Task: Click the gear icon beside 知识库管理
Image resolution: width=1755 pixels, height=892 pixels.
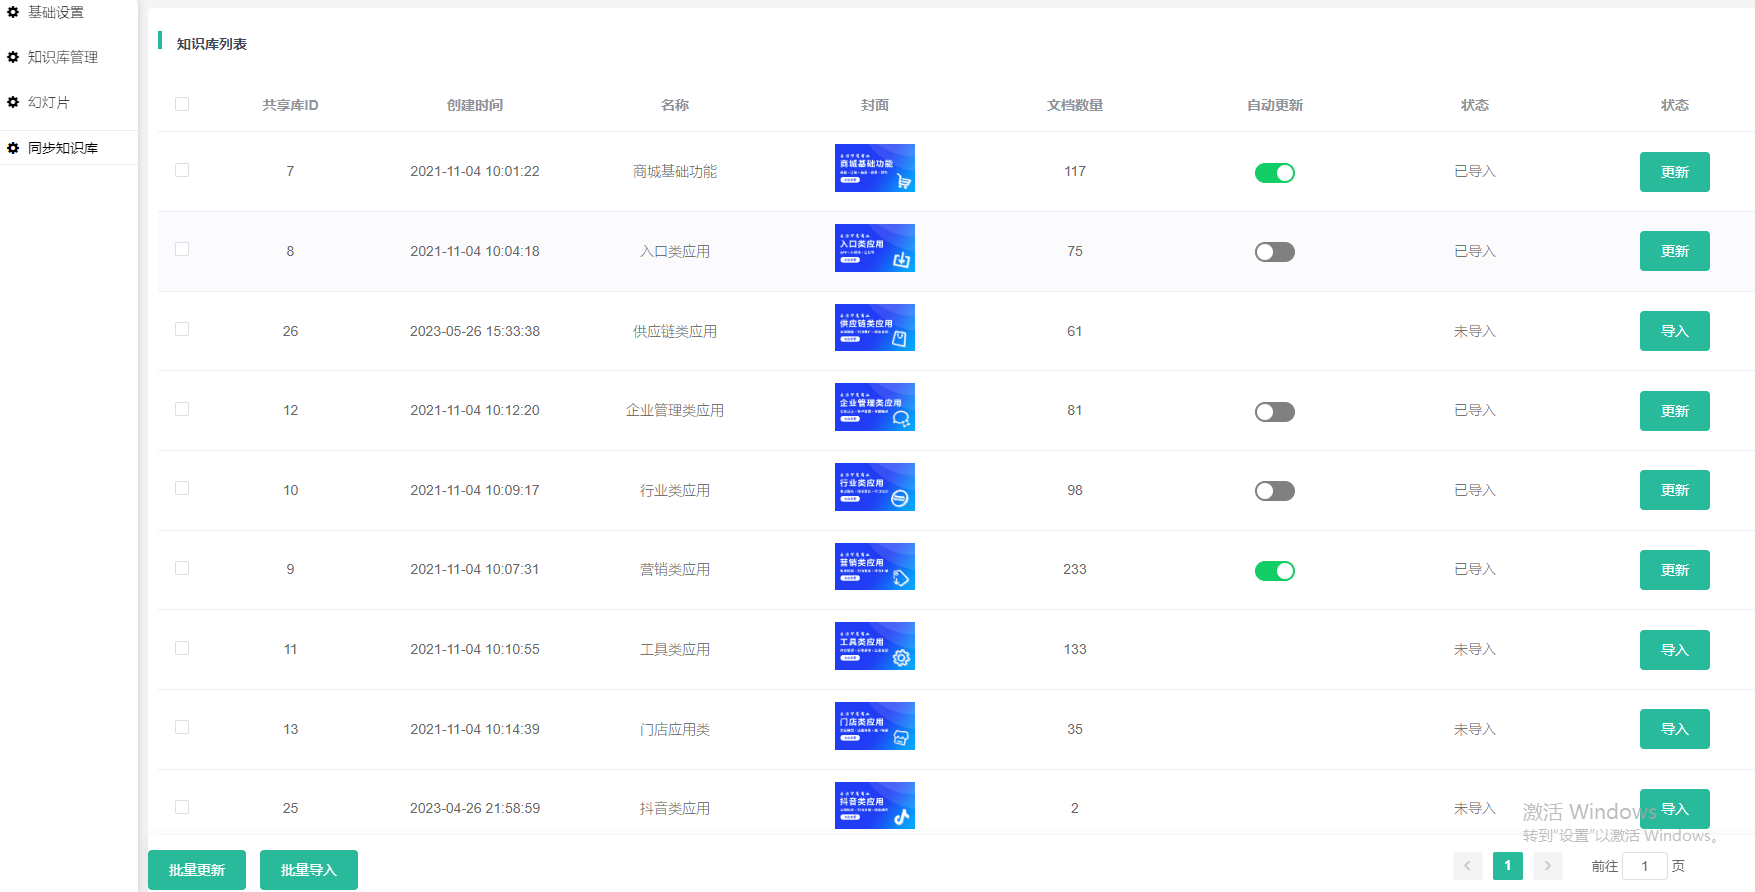Action: pos(13,57)
